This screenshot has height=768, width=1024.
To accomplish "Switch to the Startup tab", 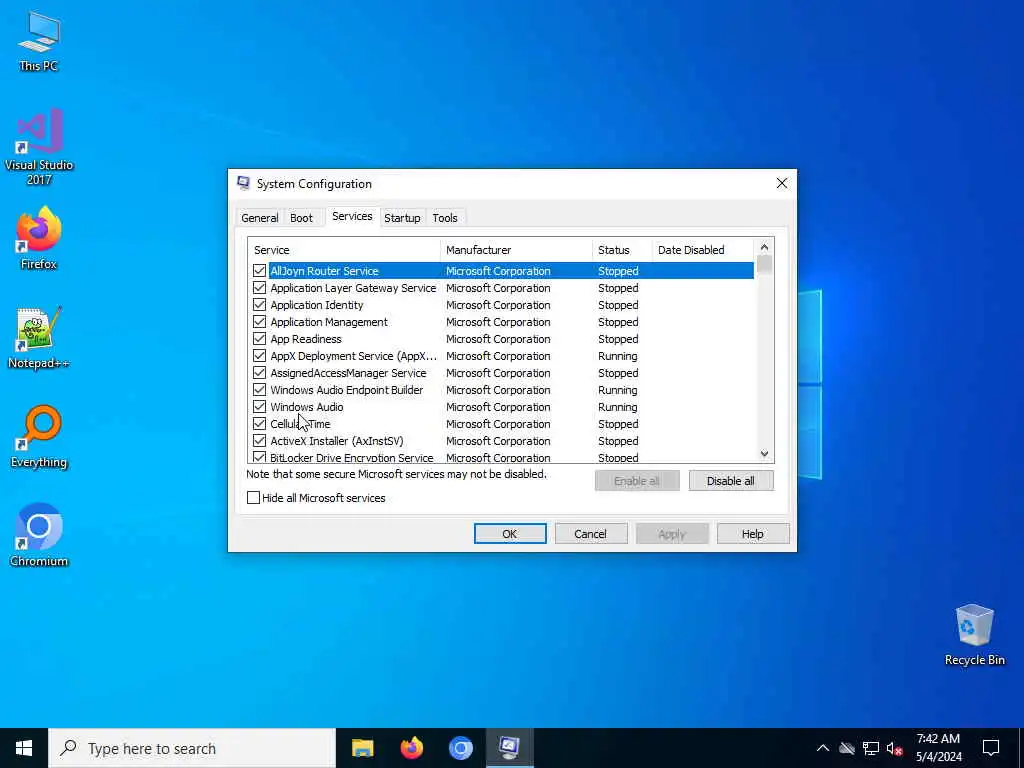I will [402, 218].
